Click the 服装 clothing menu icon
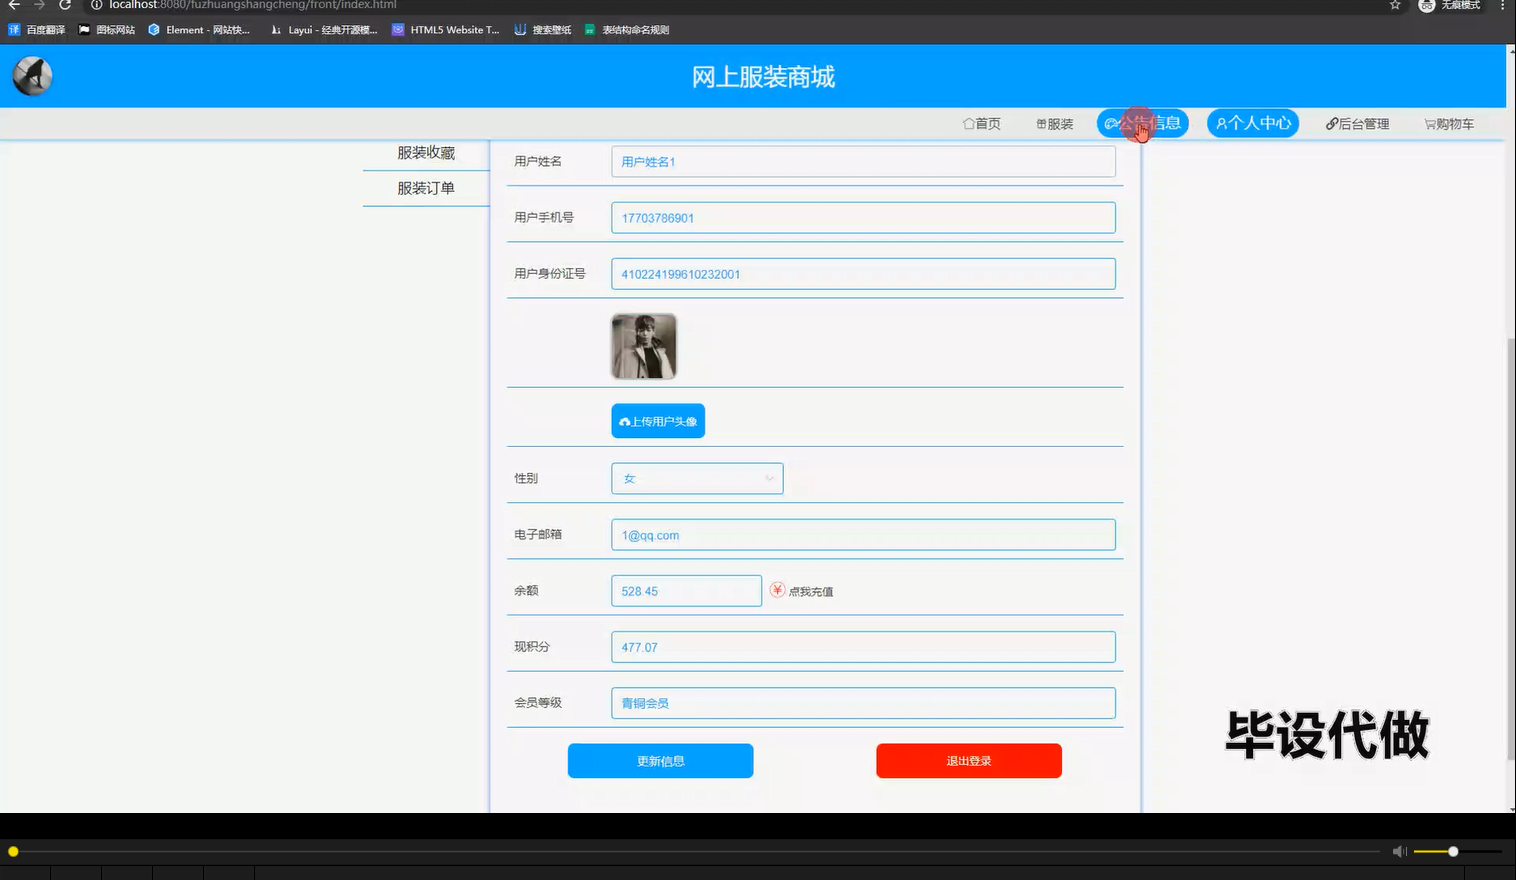Screen dimensions: 1516x880 point(1039,123)
